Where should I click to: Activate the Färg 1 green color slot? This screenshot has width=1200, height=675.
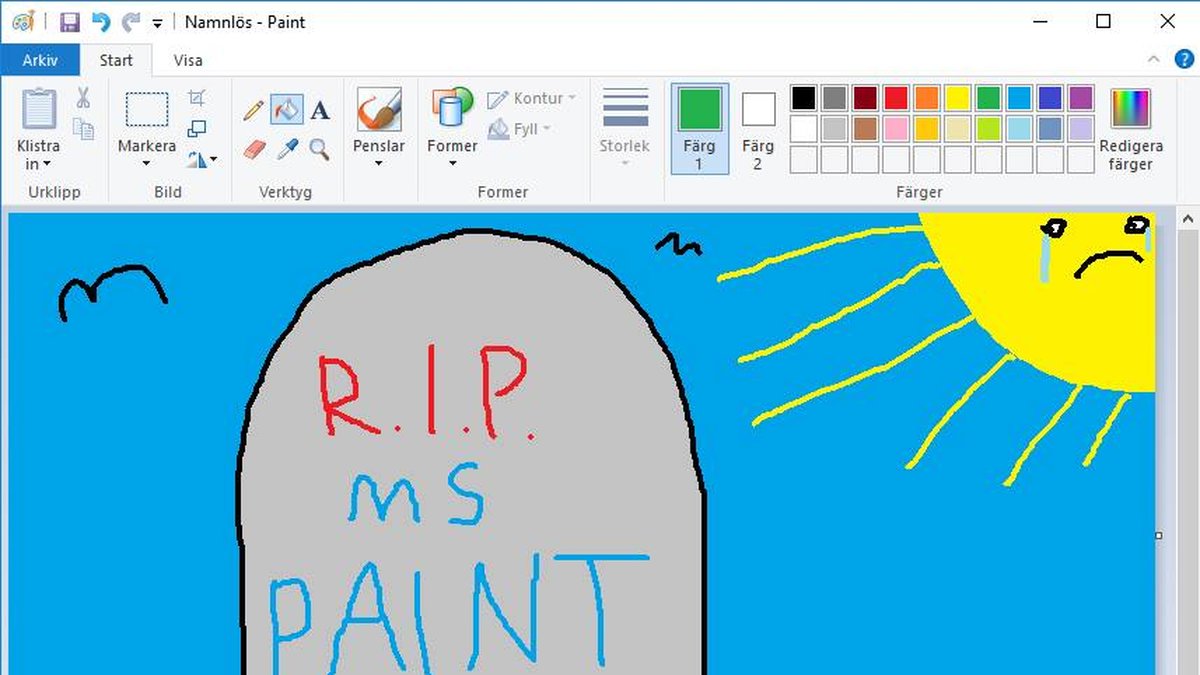[x=699, y=128]
